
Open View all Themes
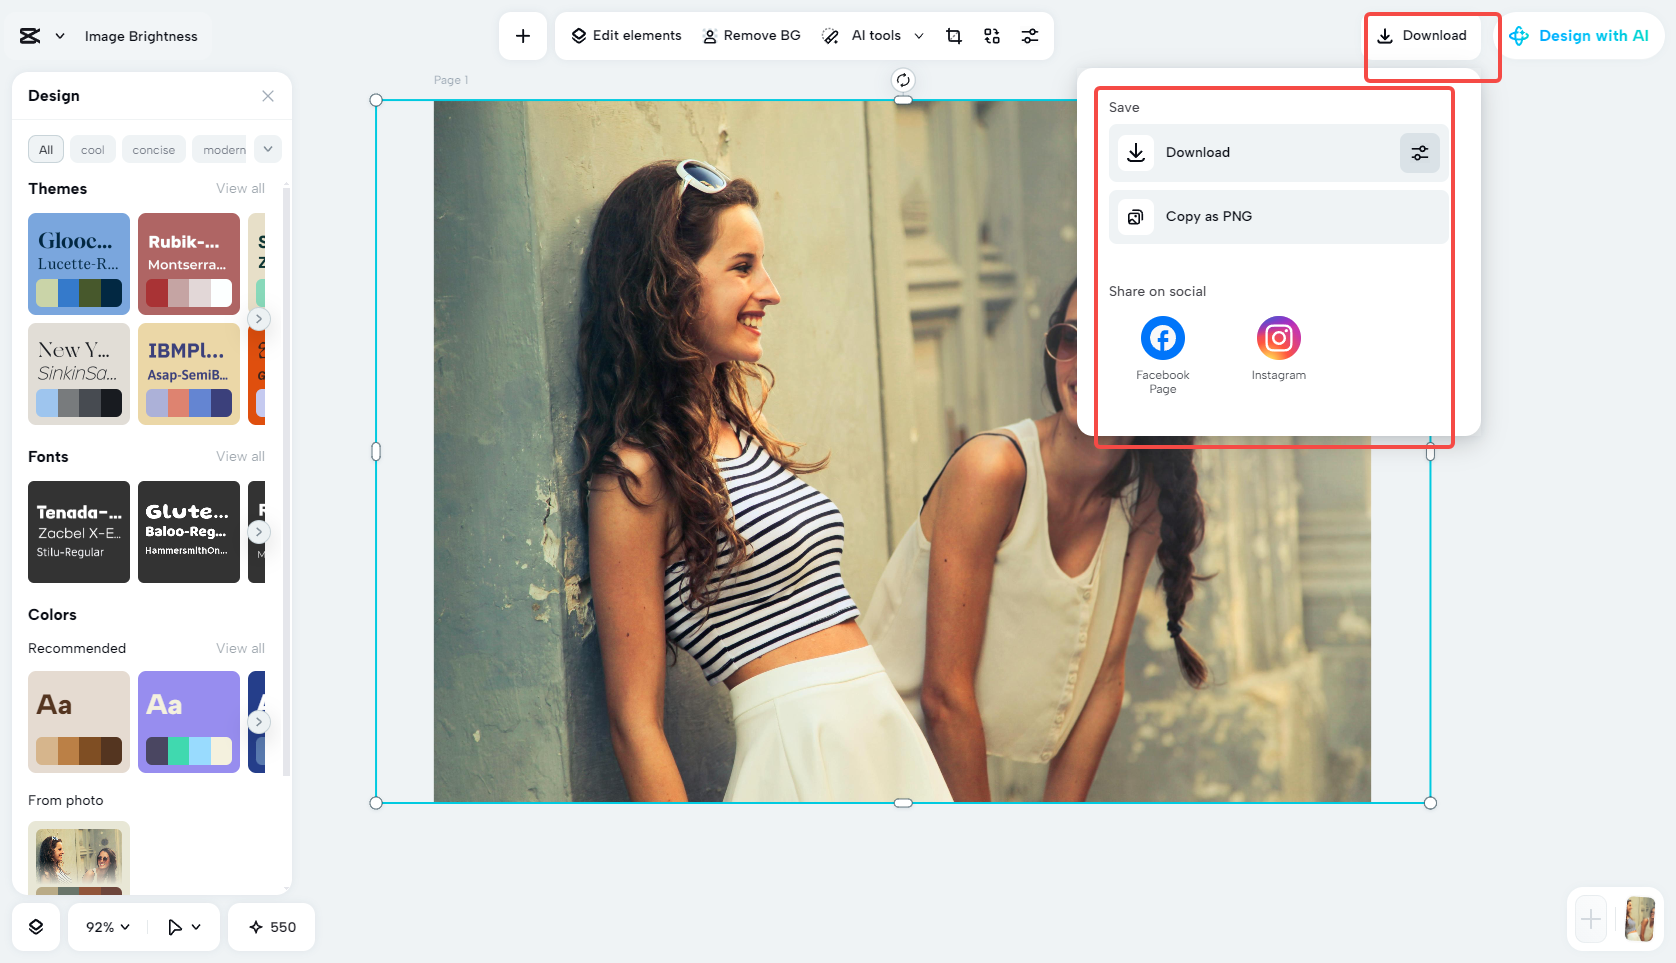(240, 188)
